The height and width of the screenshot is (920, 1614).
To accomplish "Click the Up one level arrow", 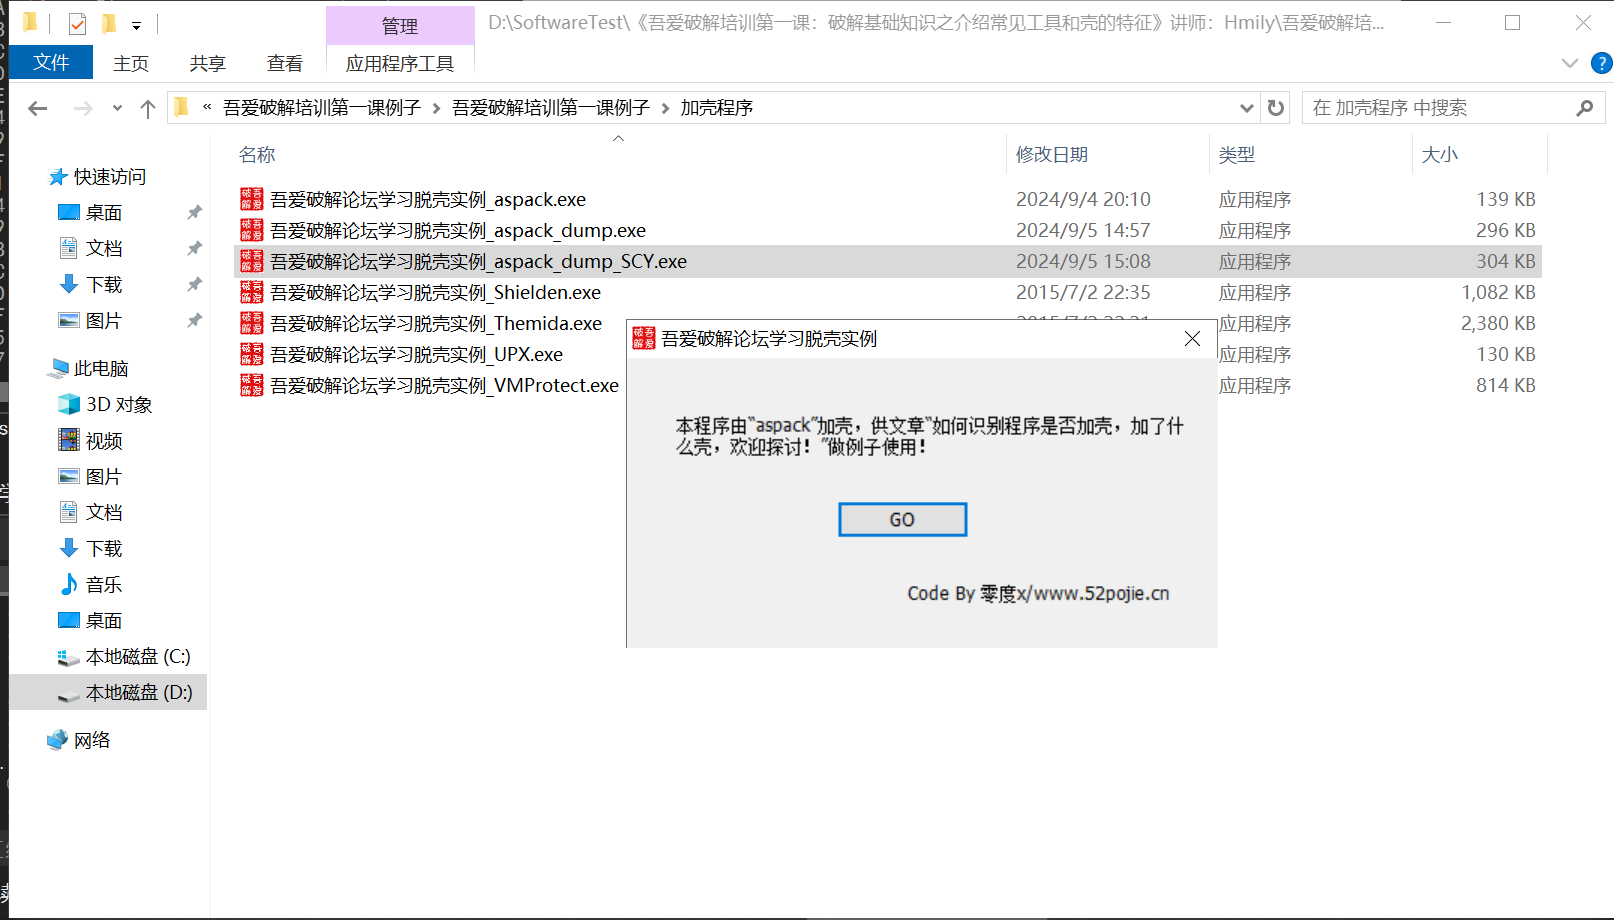I will [148, 108].
